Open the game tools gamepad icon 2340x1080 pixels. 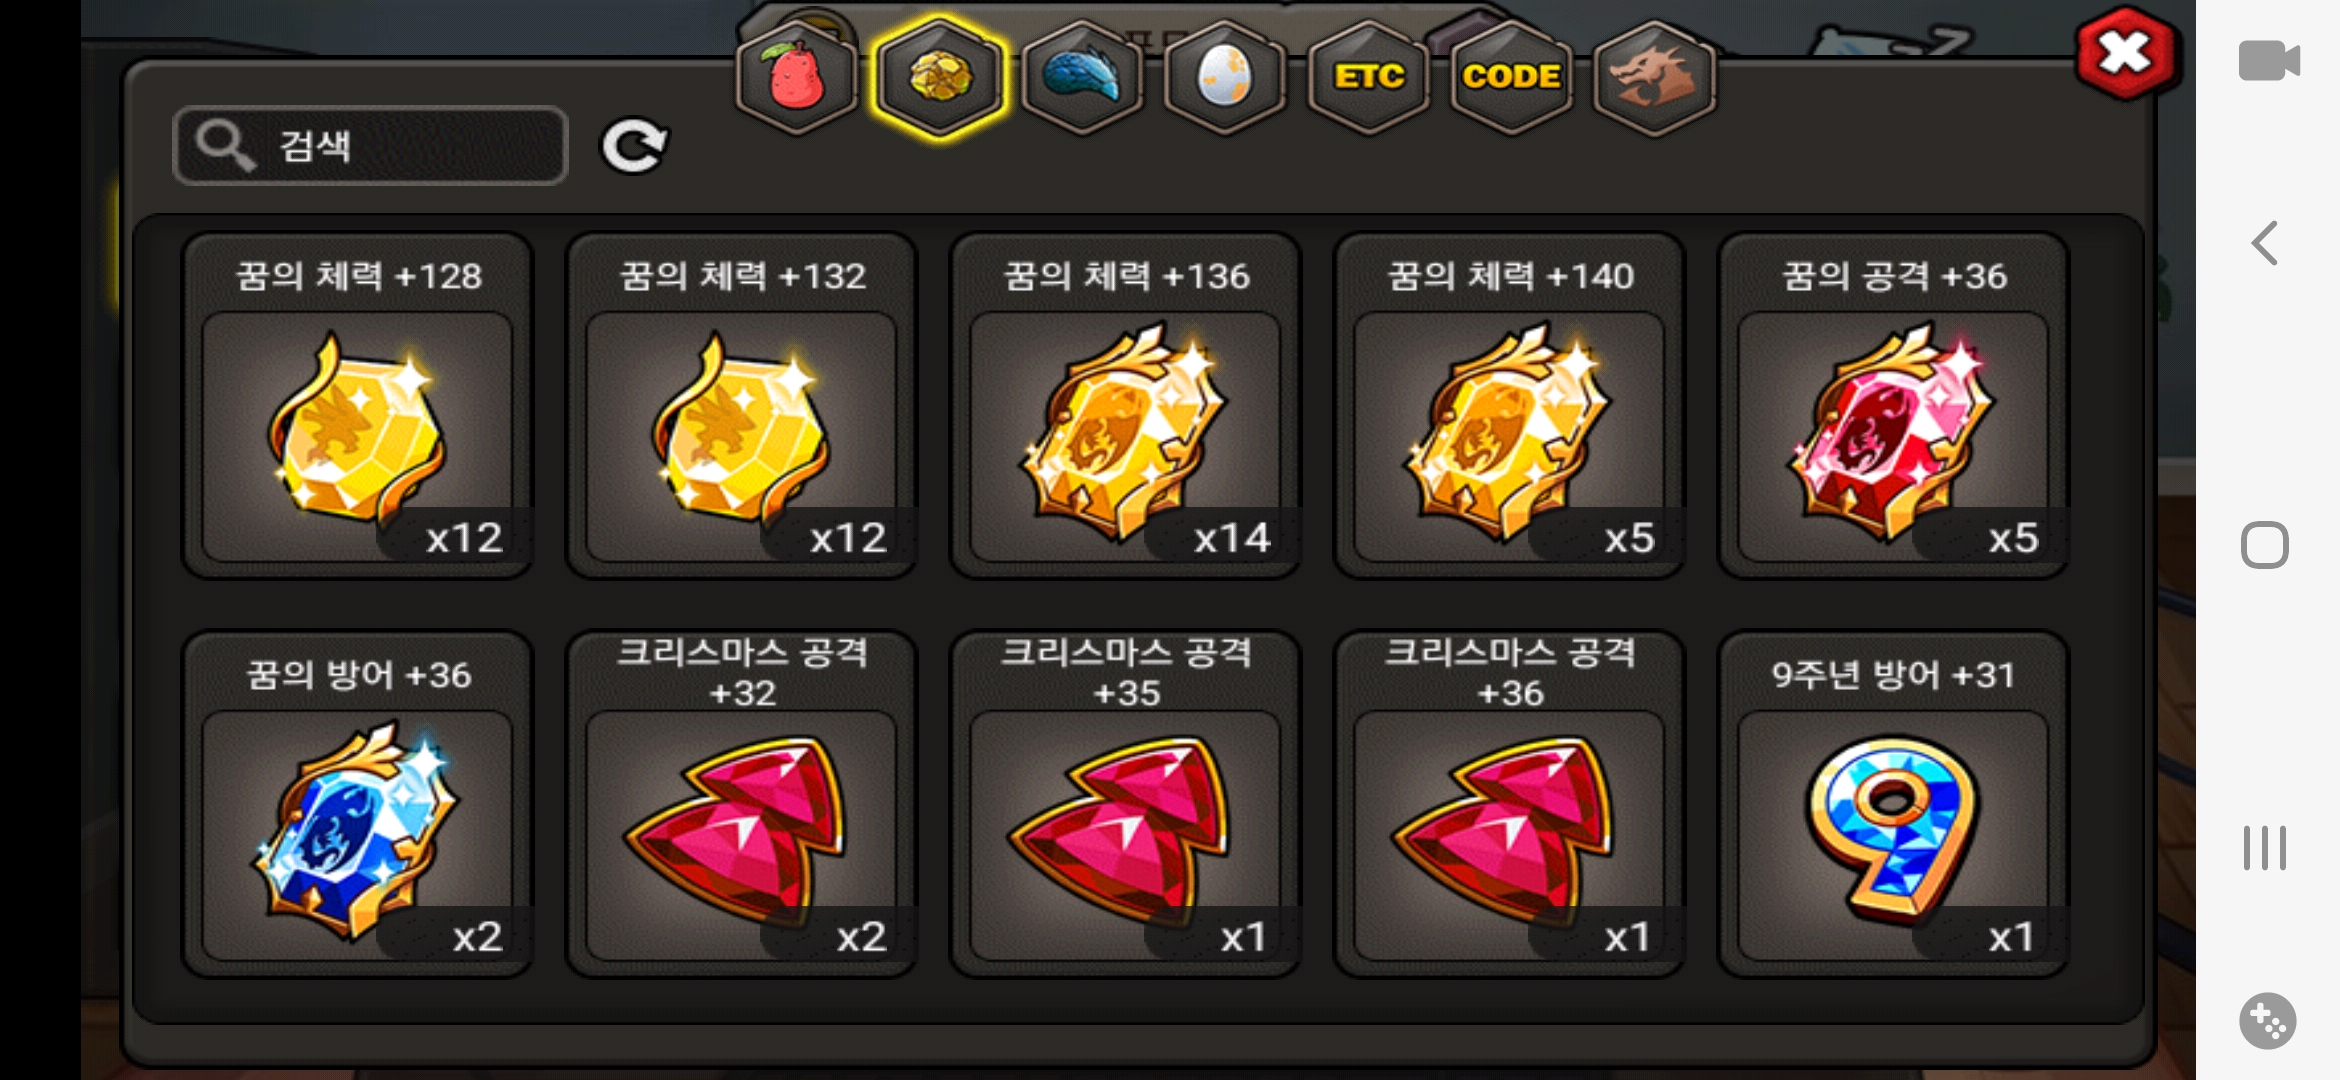pyautogui.click(x=2267, y=1021)
